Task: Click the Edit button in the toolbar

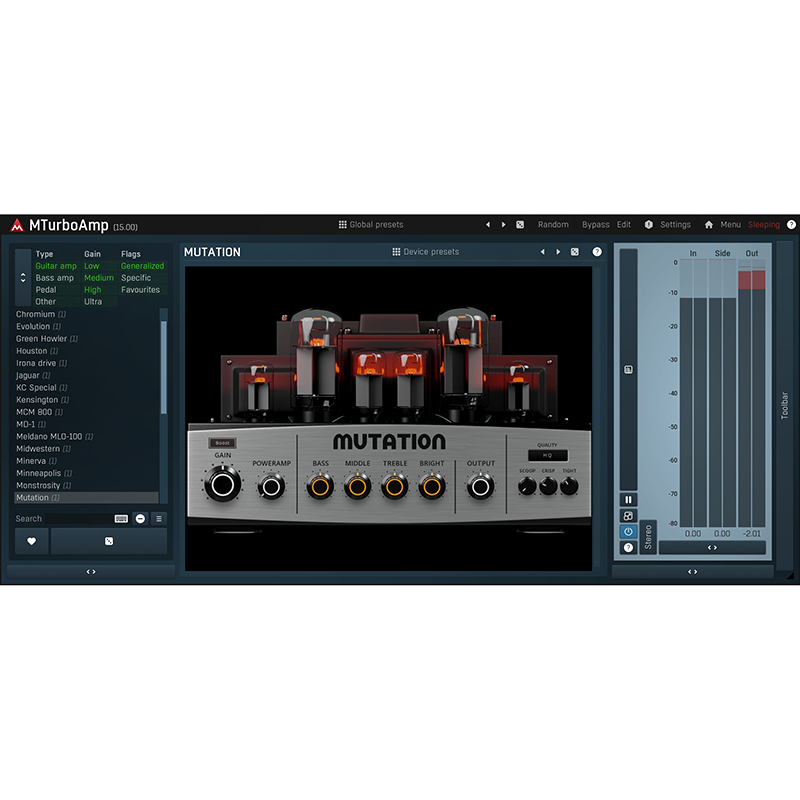Action: click(x=622, y=224)
